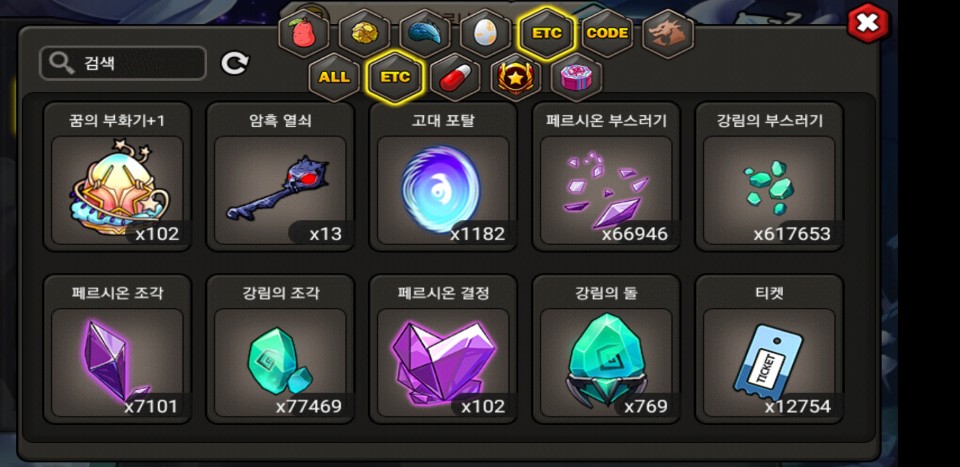Open the dragon head category icon
Screen dimensions: 960x467
[x=668, y=34]
